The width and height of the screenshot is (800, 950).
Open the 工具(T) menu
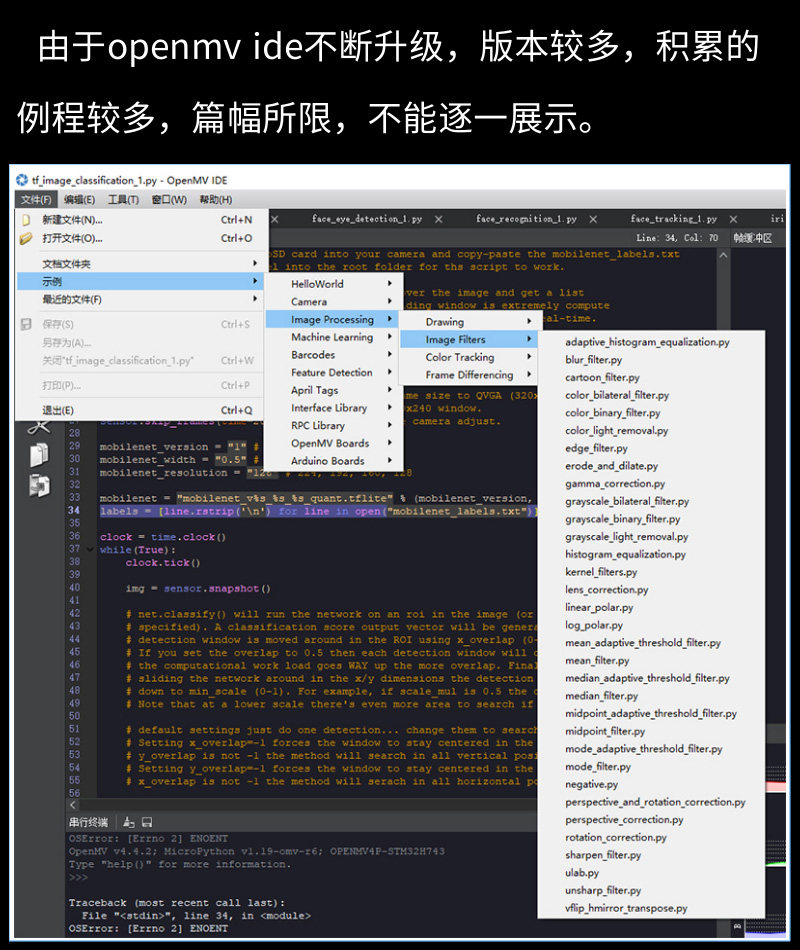click(123, 199)
